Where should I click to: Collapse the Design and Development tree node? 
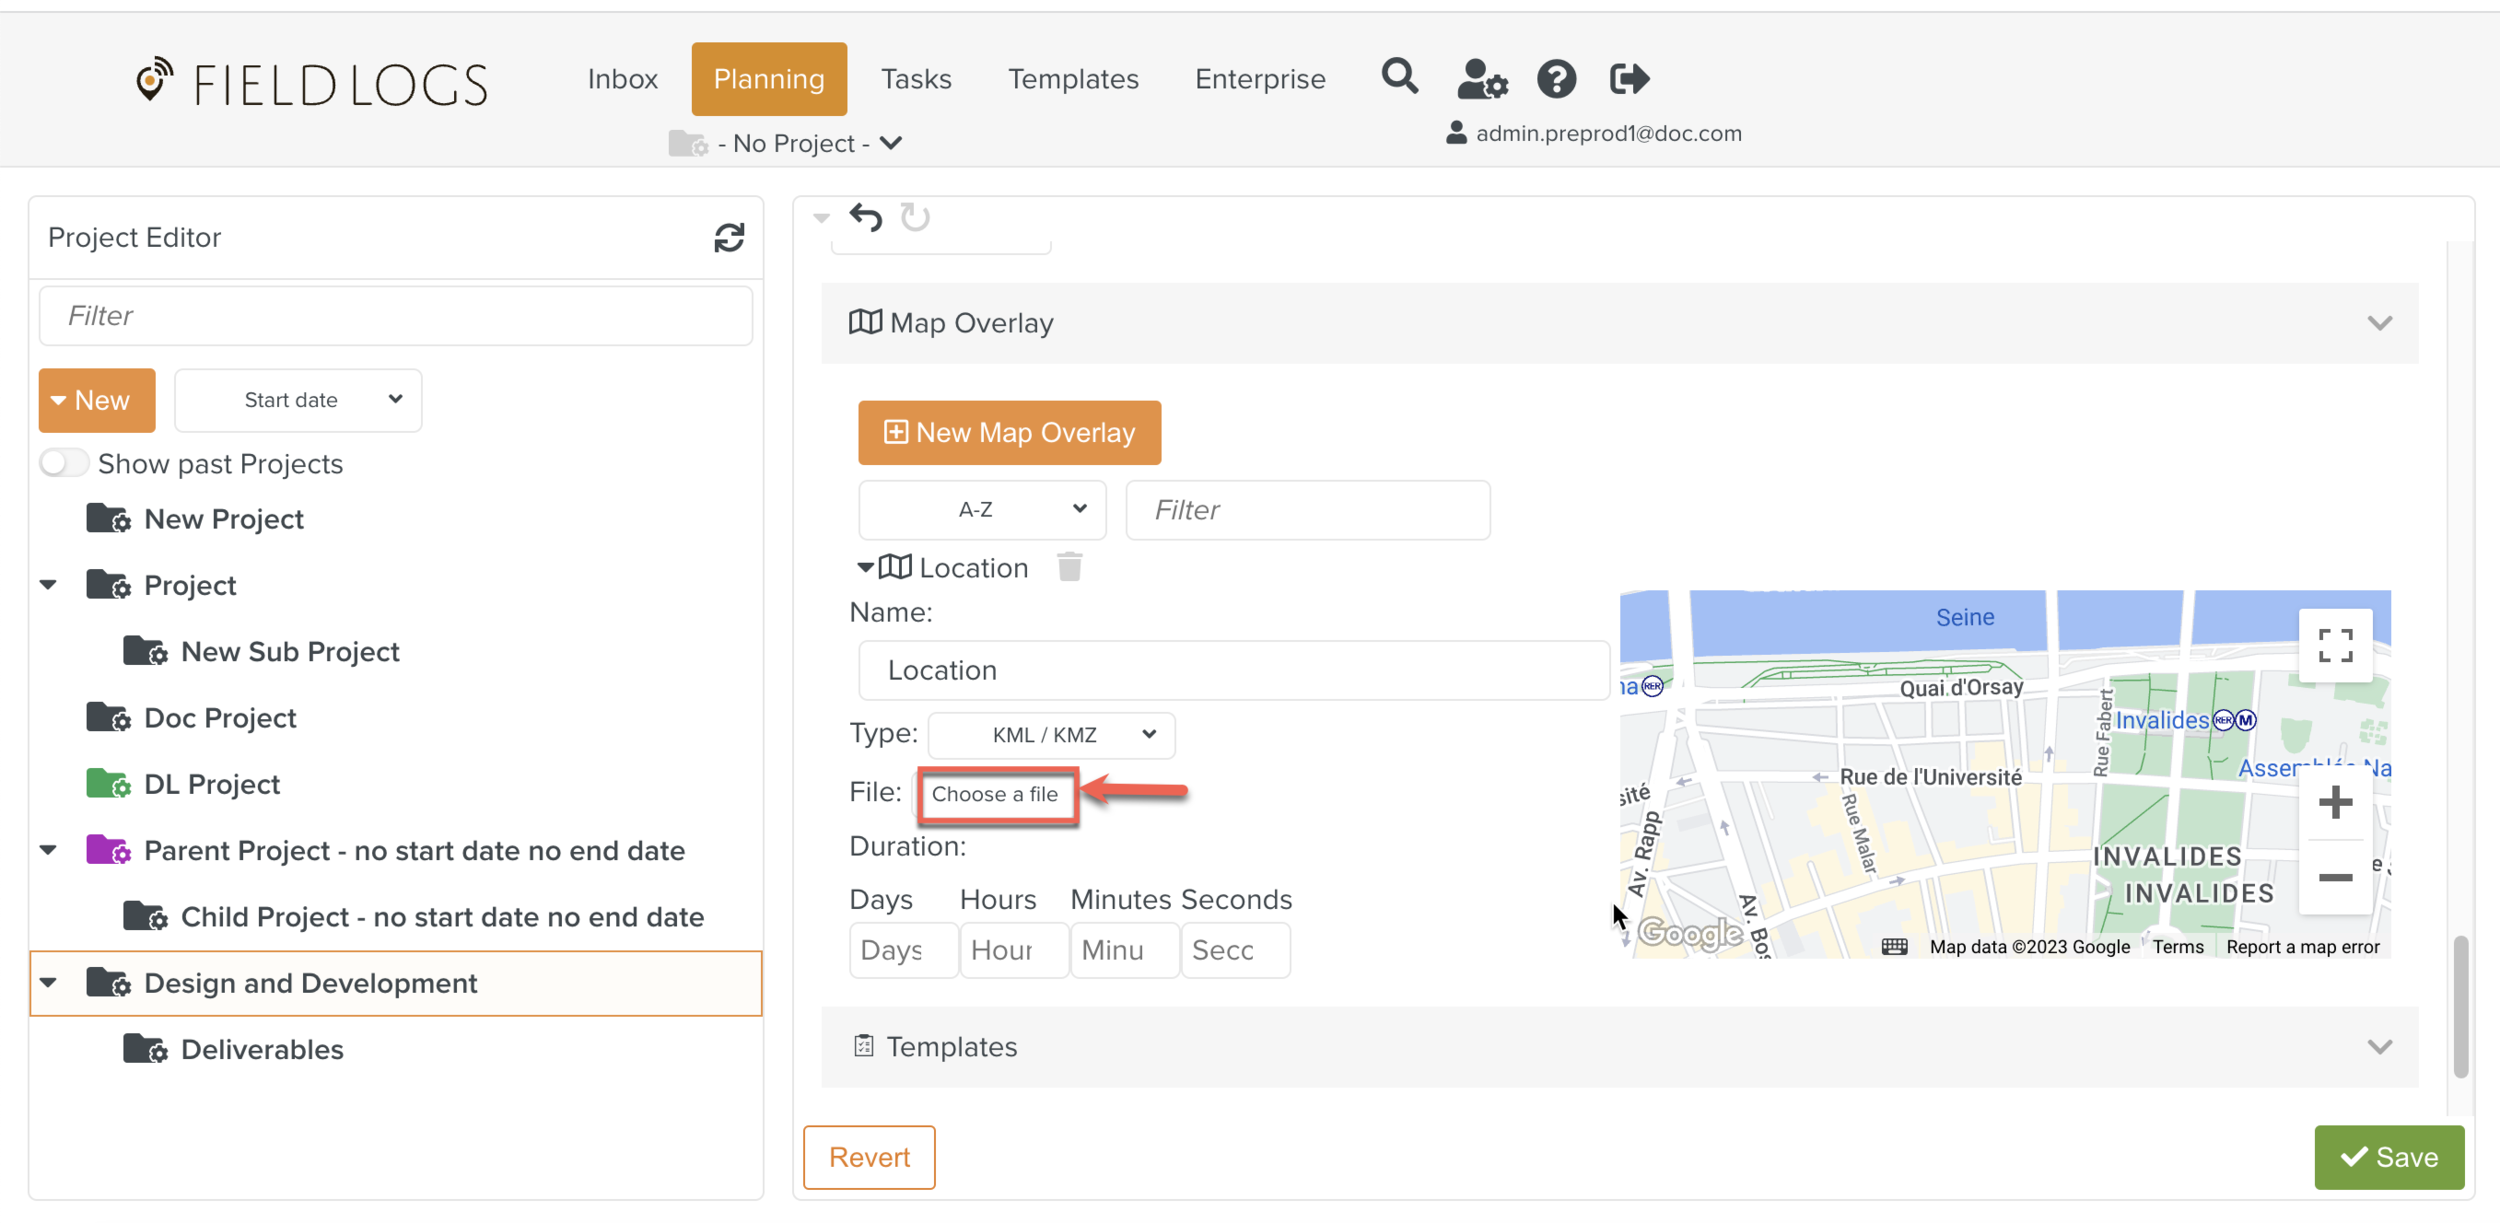[x=48, y=983]
